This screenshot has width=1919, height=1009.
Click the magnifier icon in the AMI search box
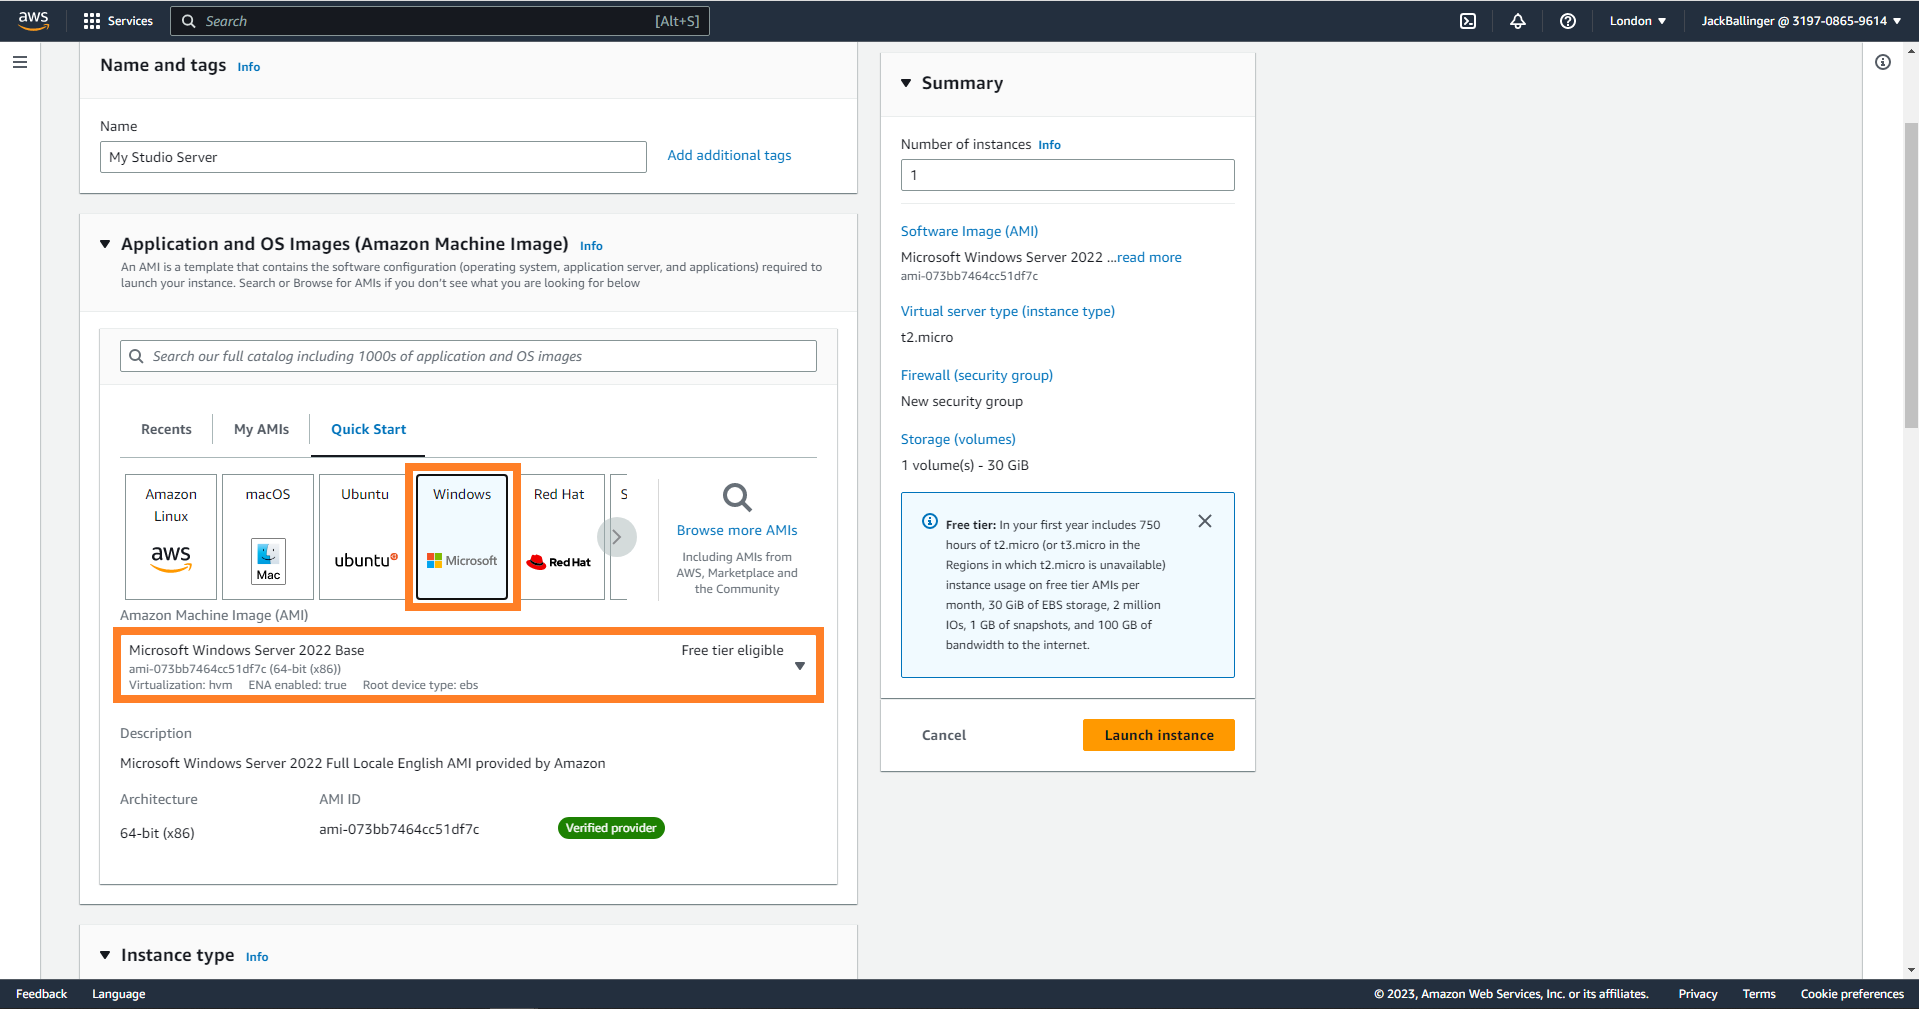point(137,356)
